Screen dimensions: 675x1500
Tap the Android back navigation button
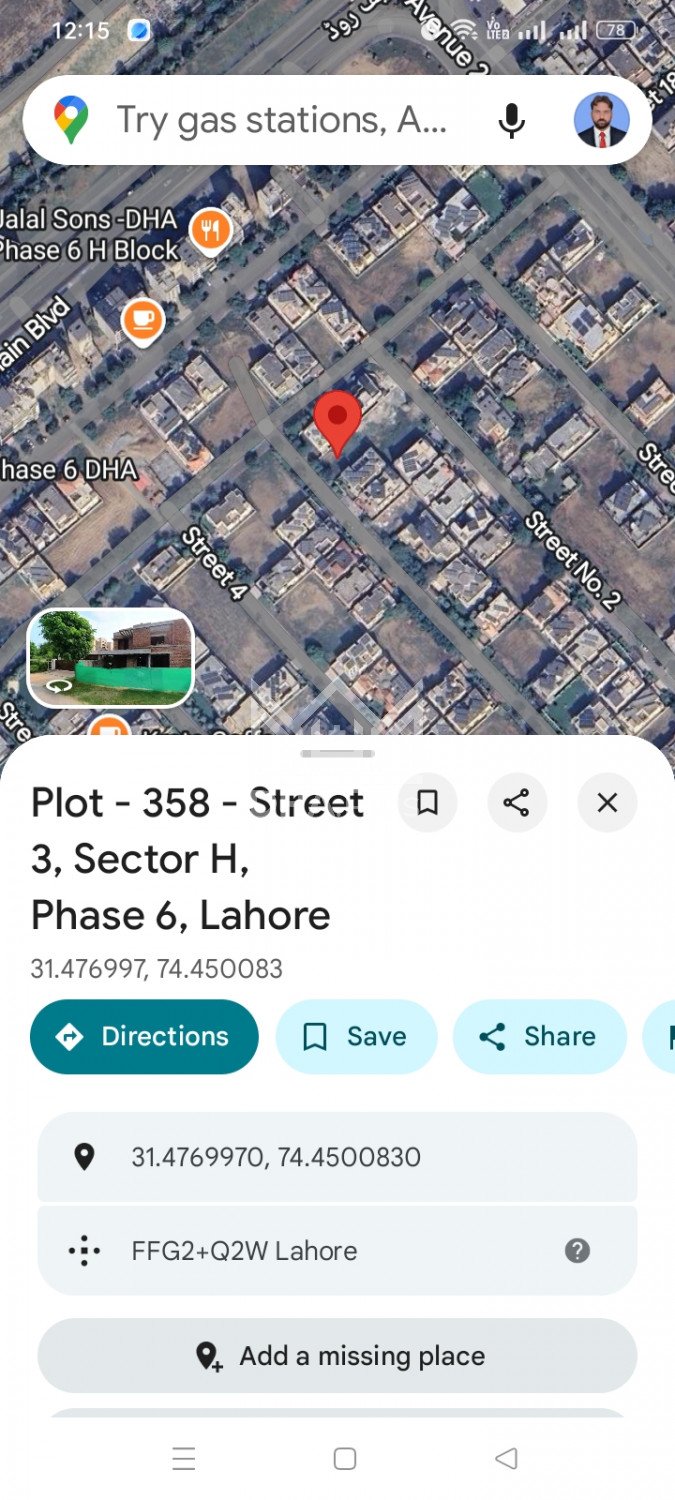(506, 1459)
